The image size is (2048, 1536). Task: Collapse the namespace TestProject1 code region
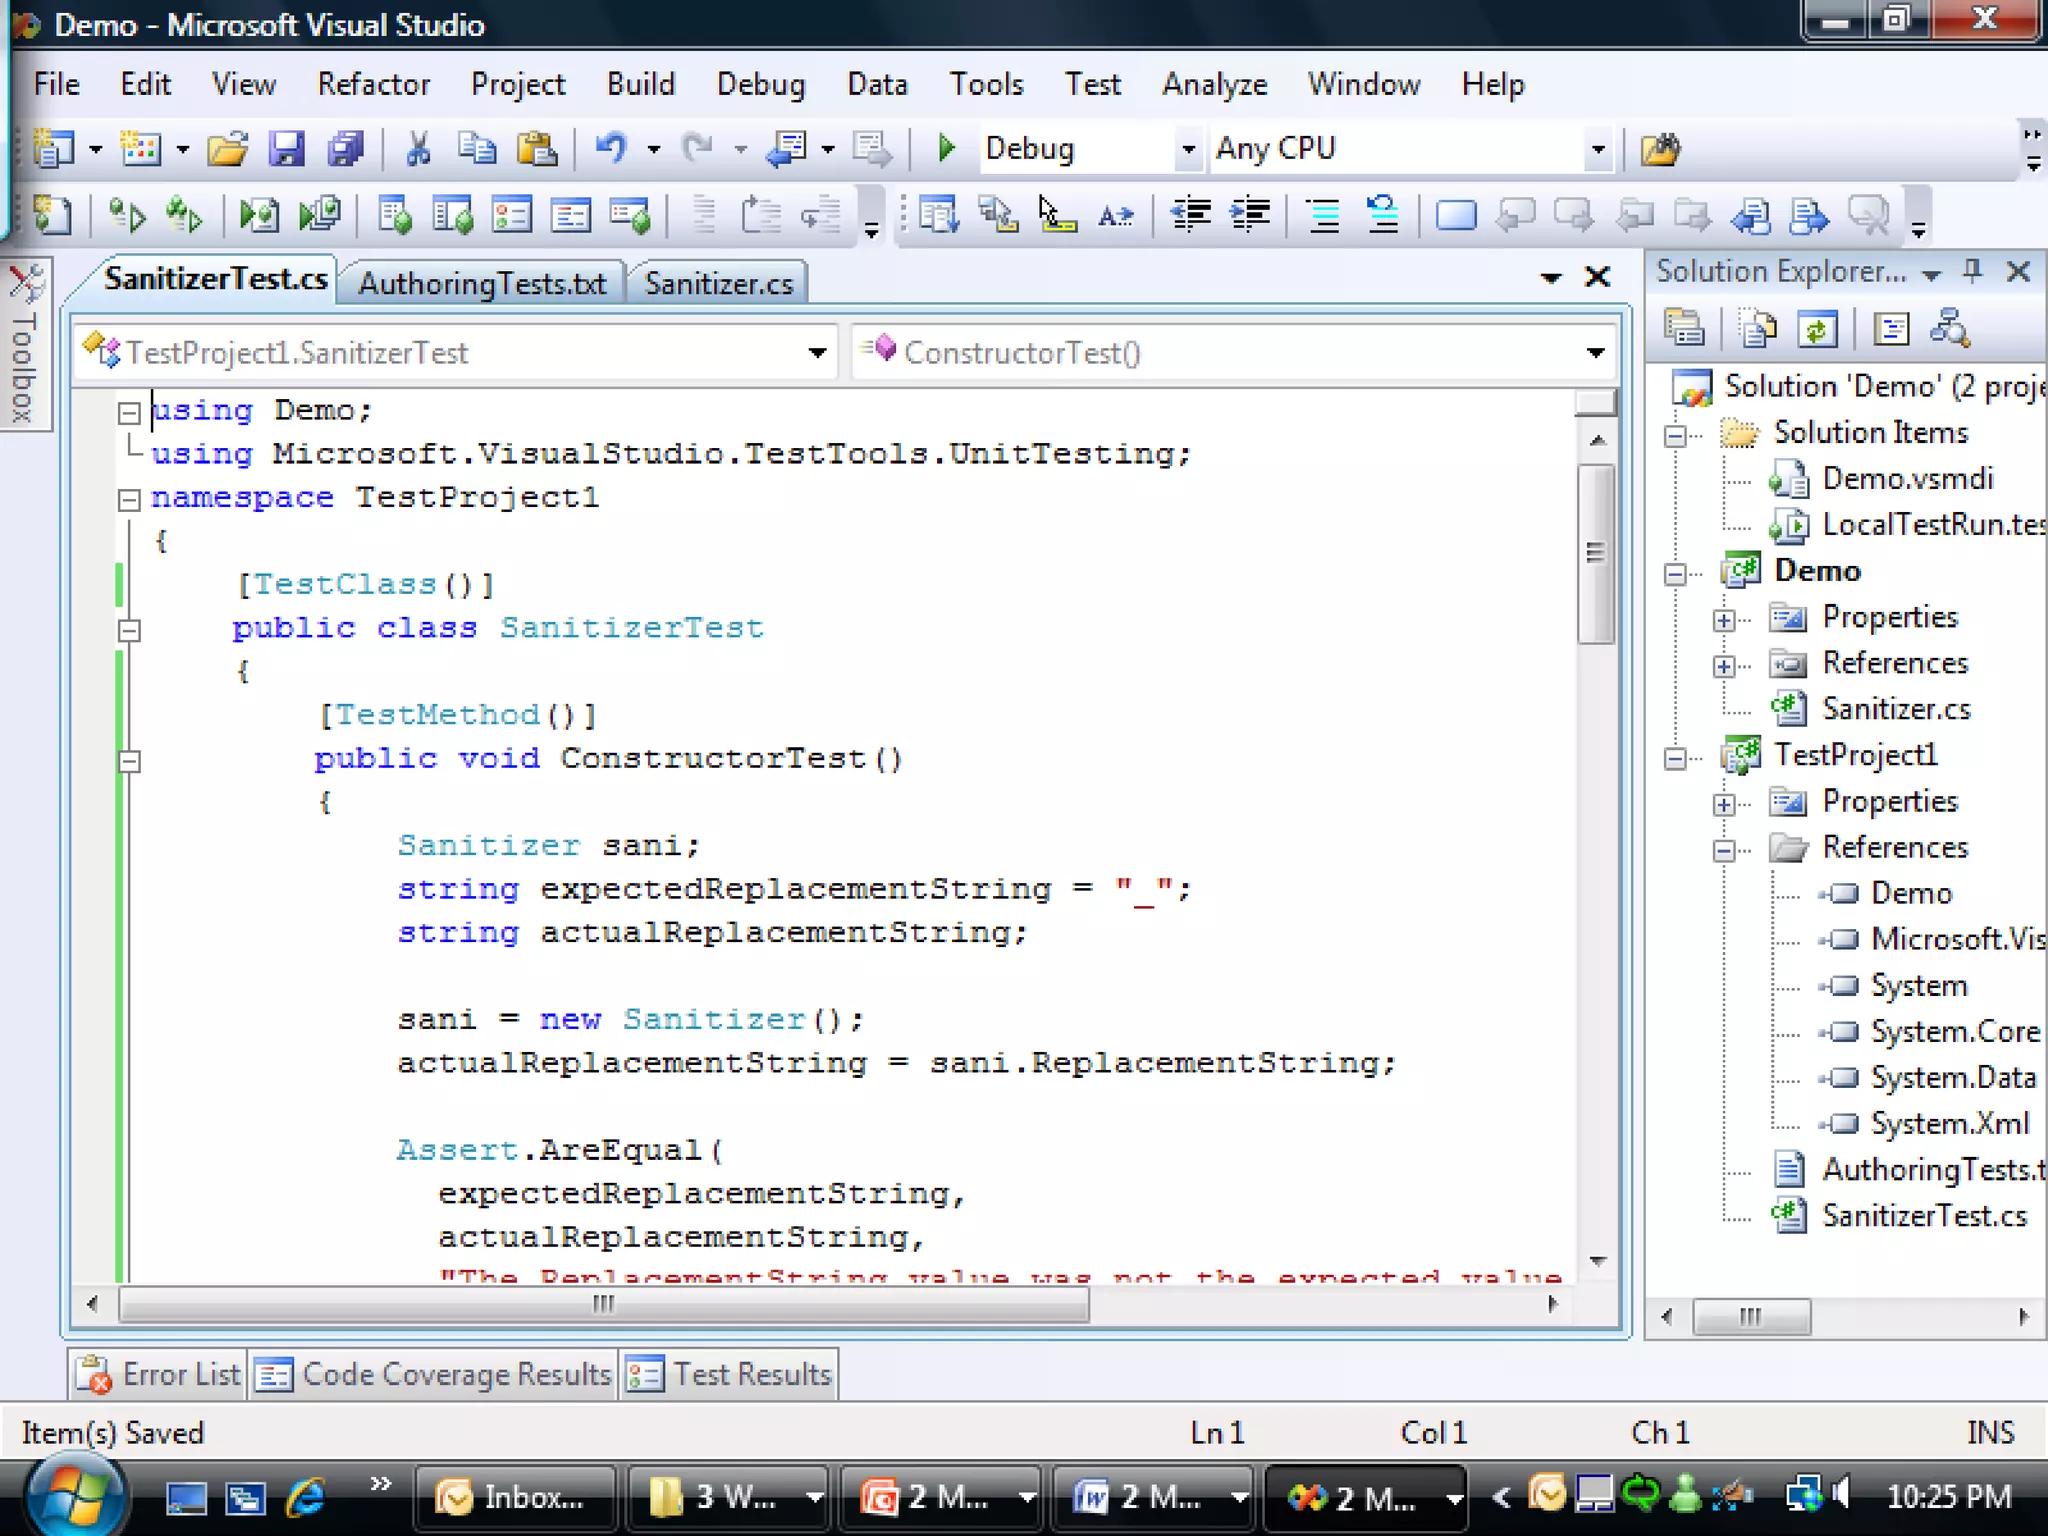click(129, 499)
